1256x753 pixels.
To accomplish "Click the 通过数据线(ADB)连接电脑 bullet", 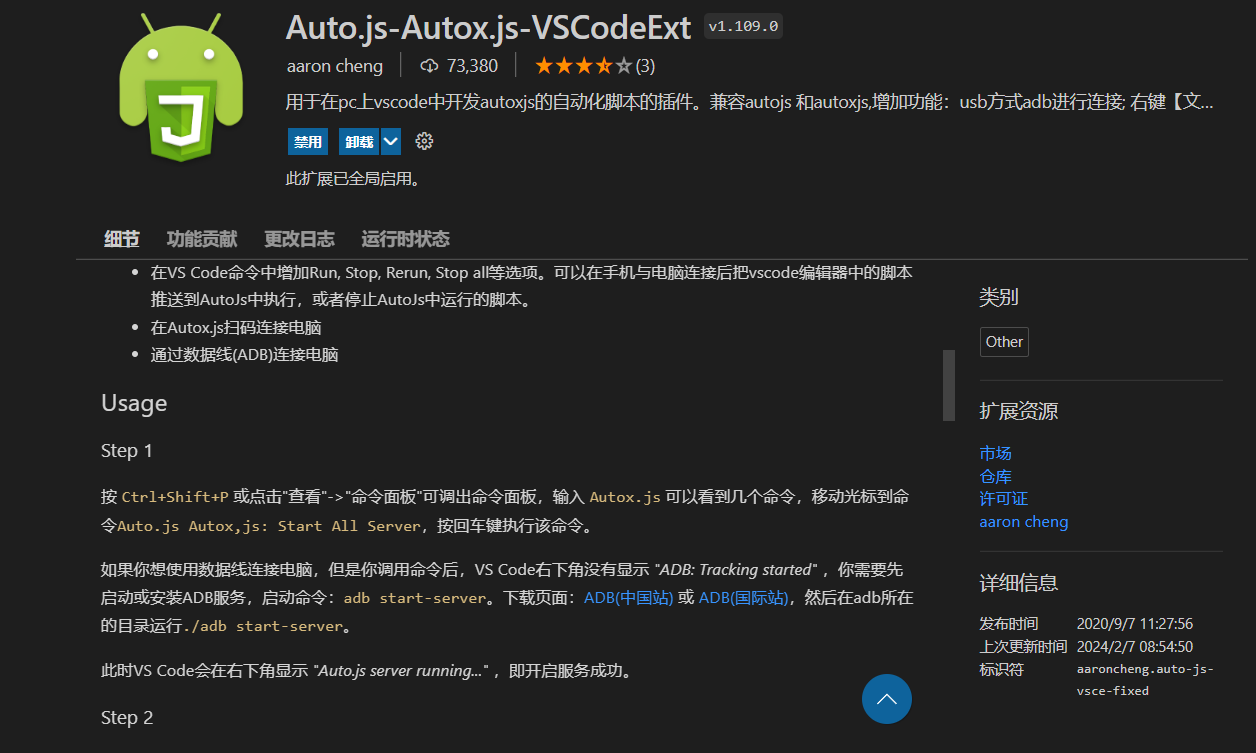I will 244,355.
